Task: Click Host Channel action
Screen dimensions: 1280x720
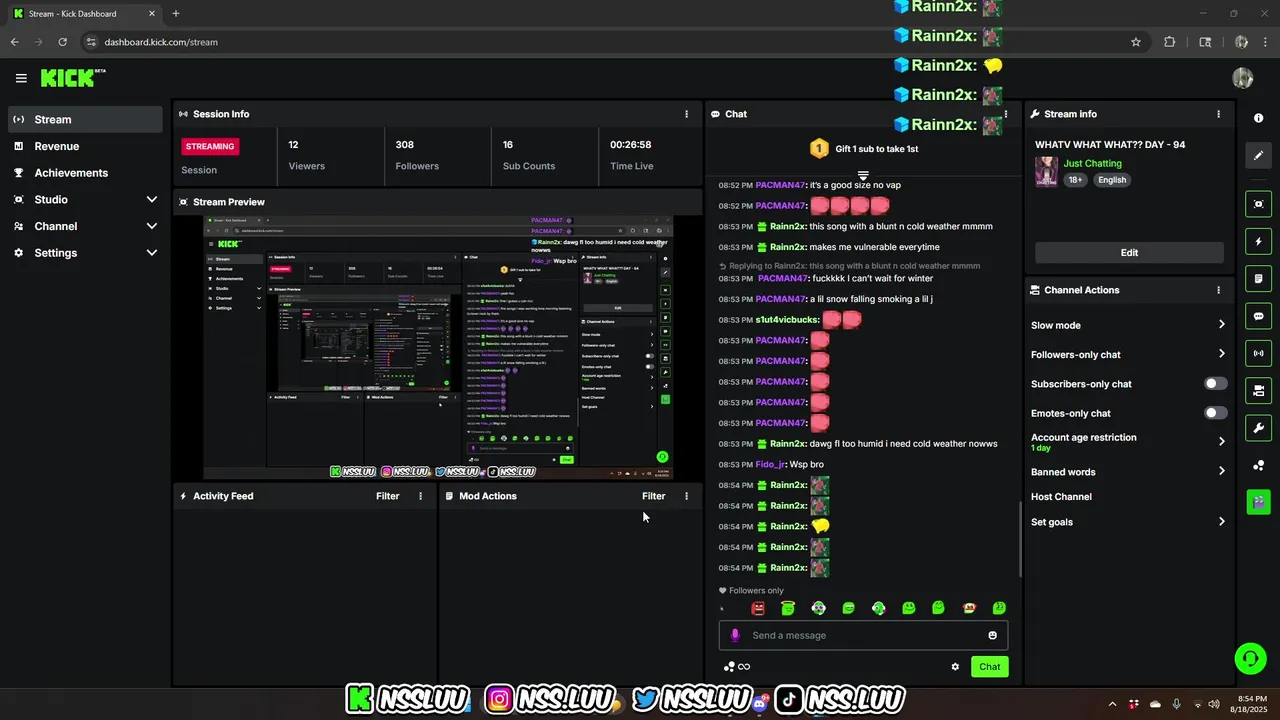Action: click(x=1061, y=497)
